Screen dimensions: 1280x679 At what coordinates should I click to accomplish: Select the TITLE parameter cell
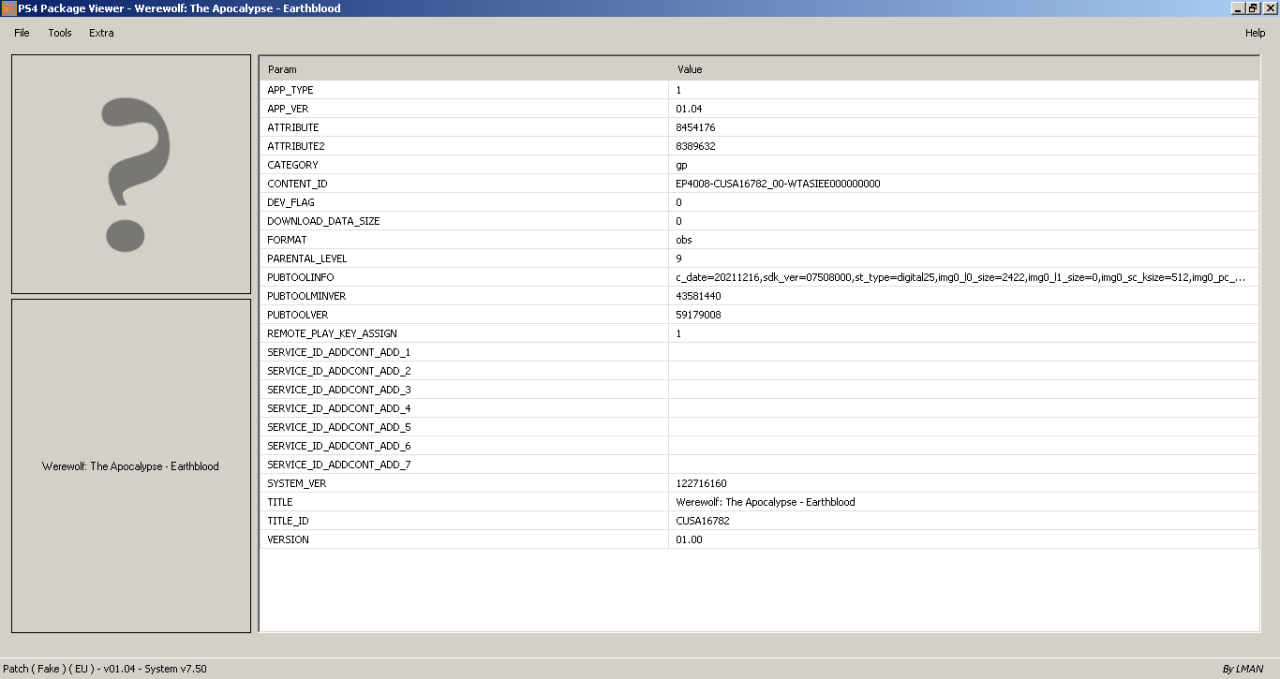point(464,502)
